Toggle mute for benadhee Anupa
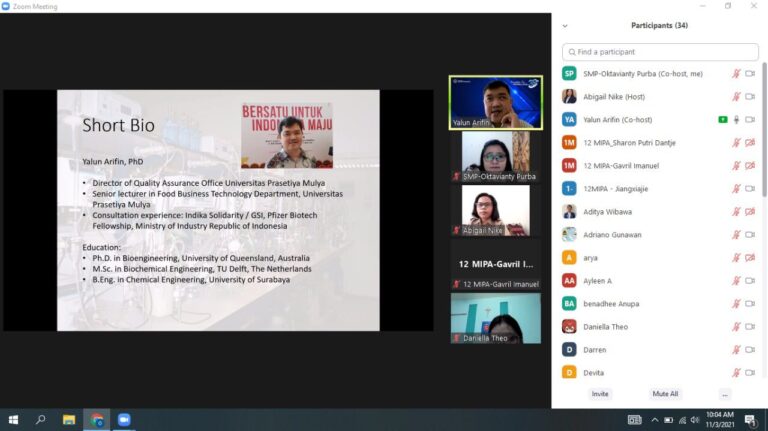The height and width of the screenshot is (431, 768). [x=737, y=304]
